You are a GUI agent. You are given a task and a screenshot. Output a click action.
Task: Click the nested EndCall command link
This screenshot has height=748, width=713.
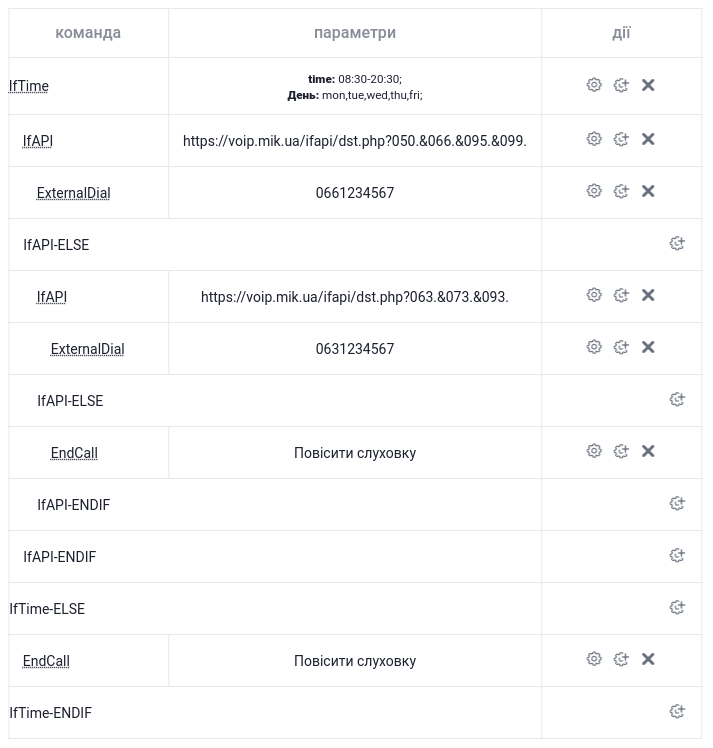pos(74,453)
